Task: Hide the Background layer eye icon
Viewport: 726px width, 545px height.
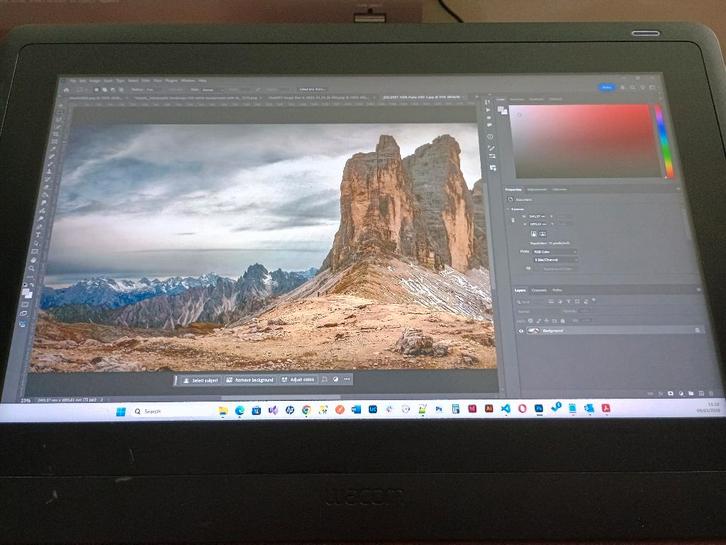Action: click(520, 331)
